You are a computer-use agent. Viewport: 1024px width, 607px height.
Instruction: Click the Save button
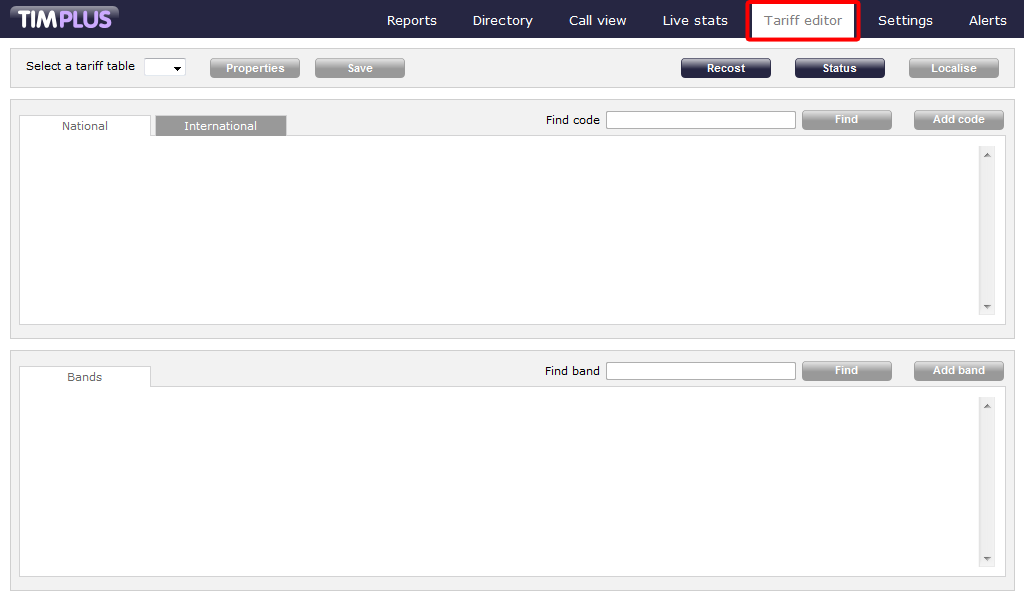[x=360, y=68]
